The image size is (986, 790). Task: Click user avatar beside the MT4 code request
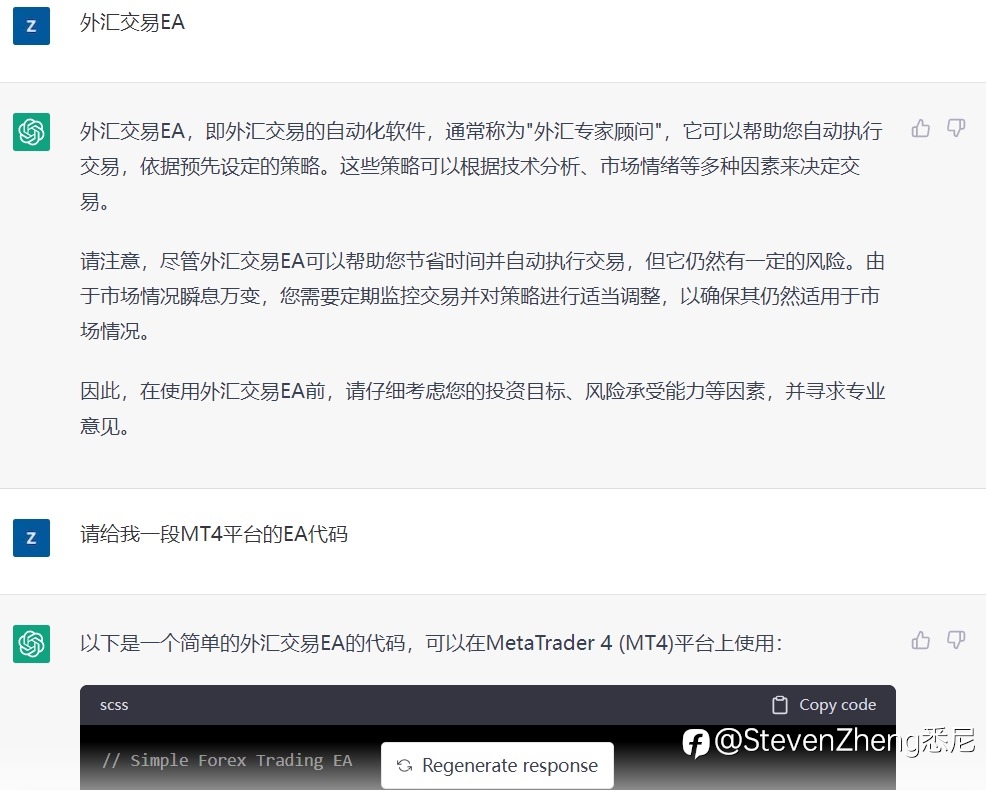coord(31,538)
